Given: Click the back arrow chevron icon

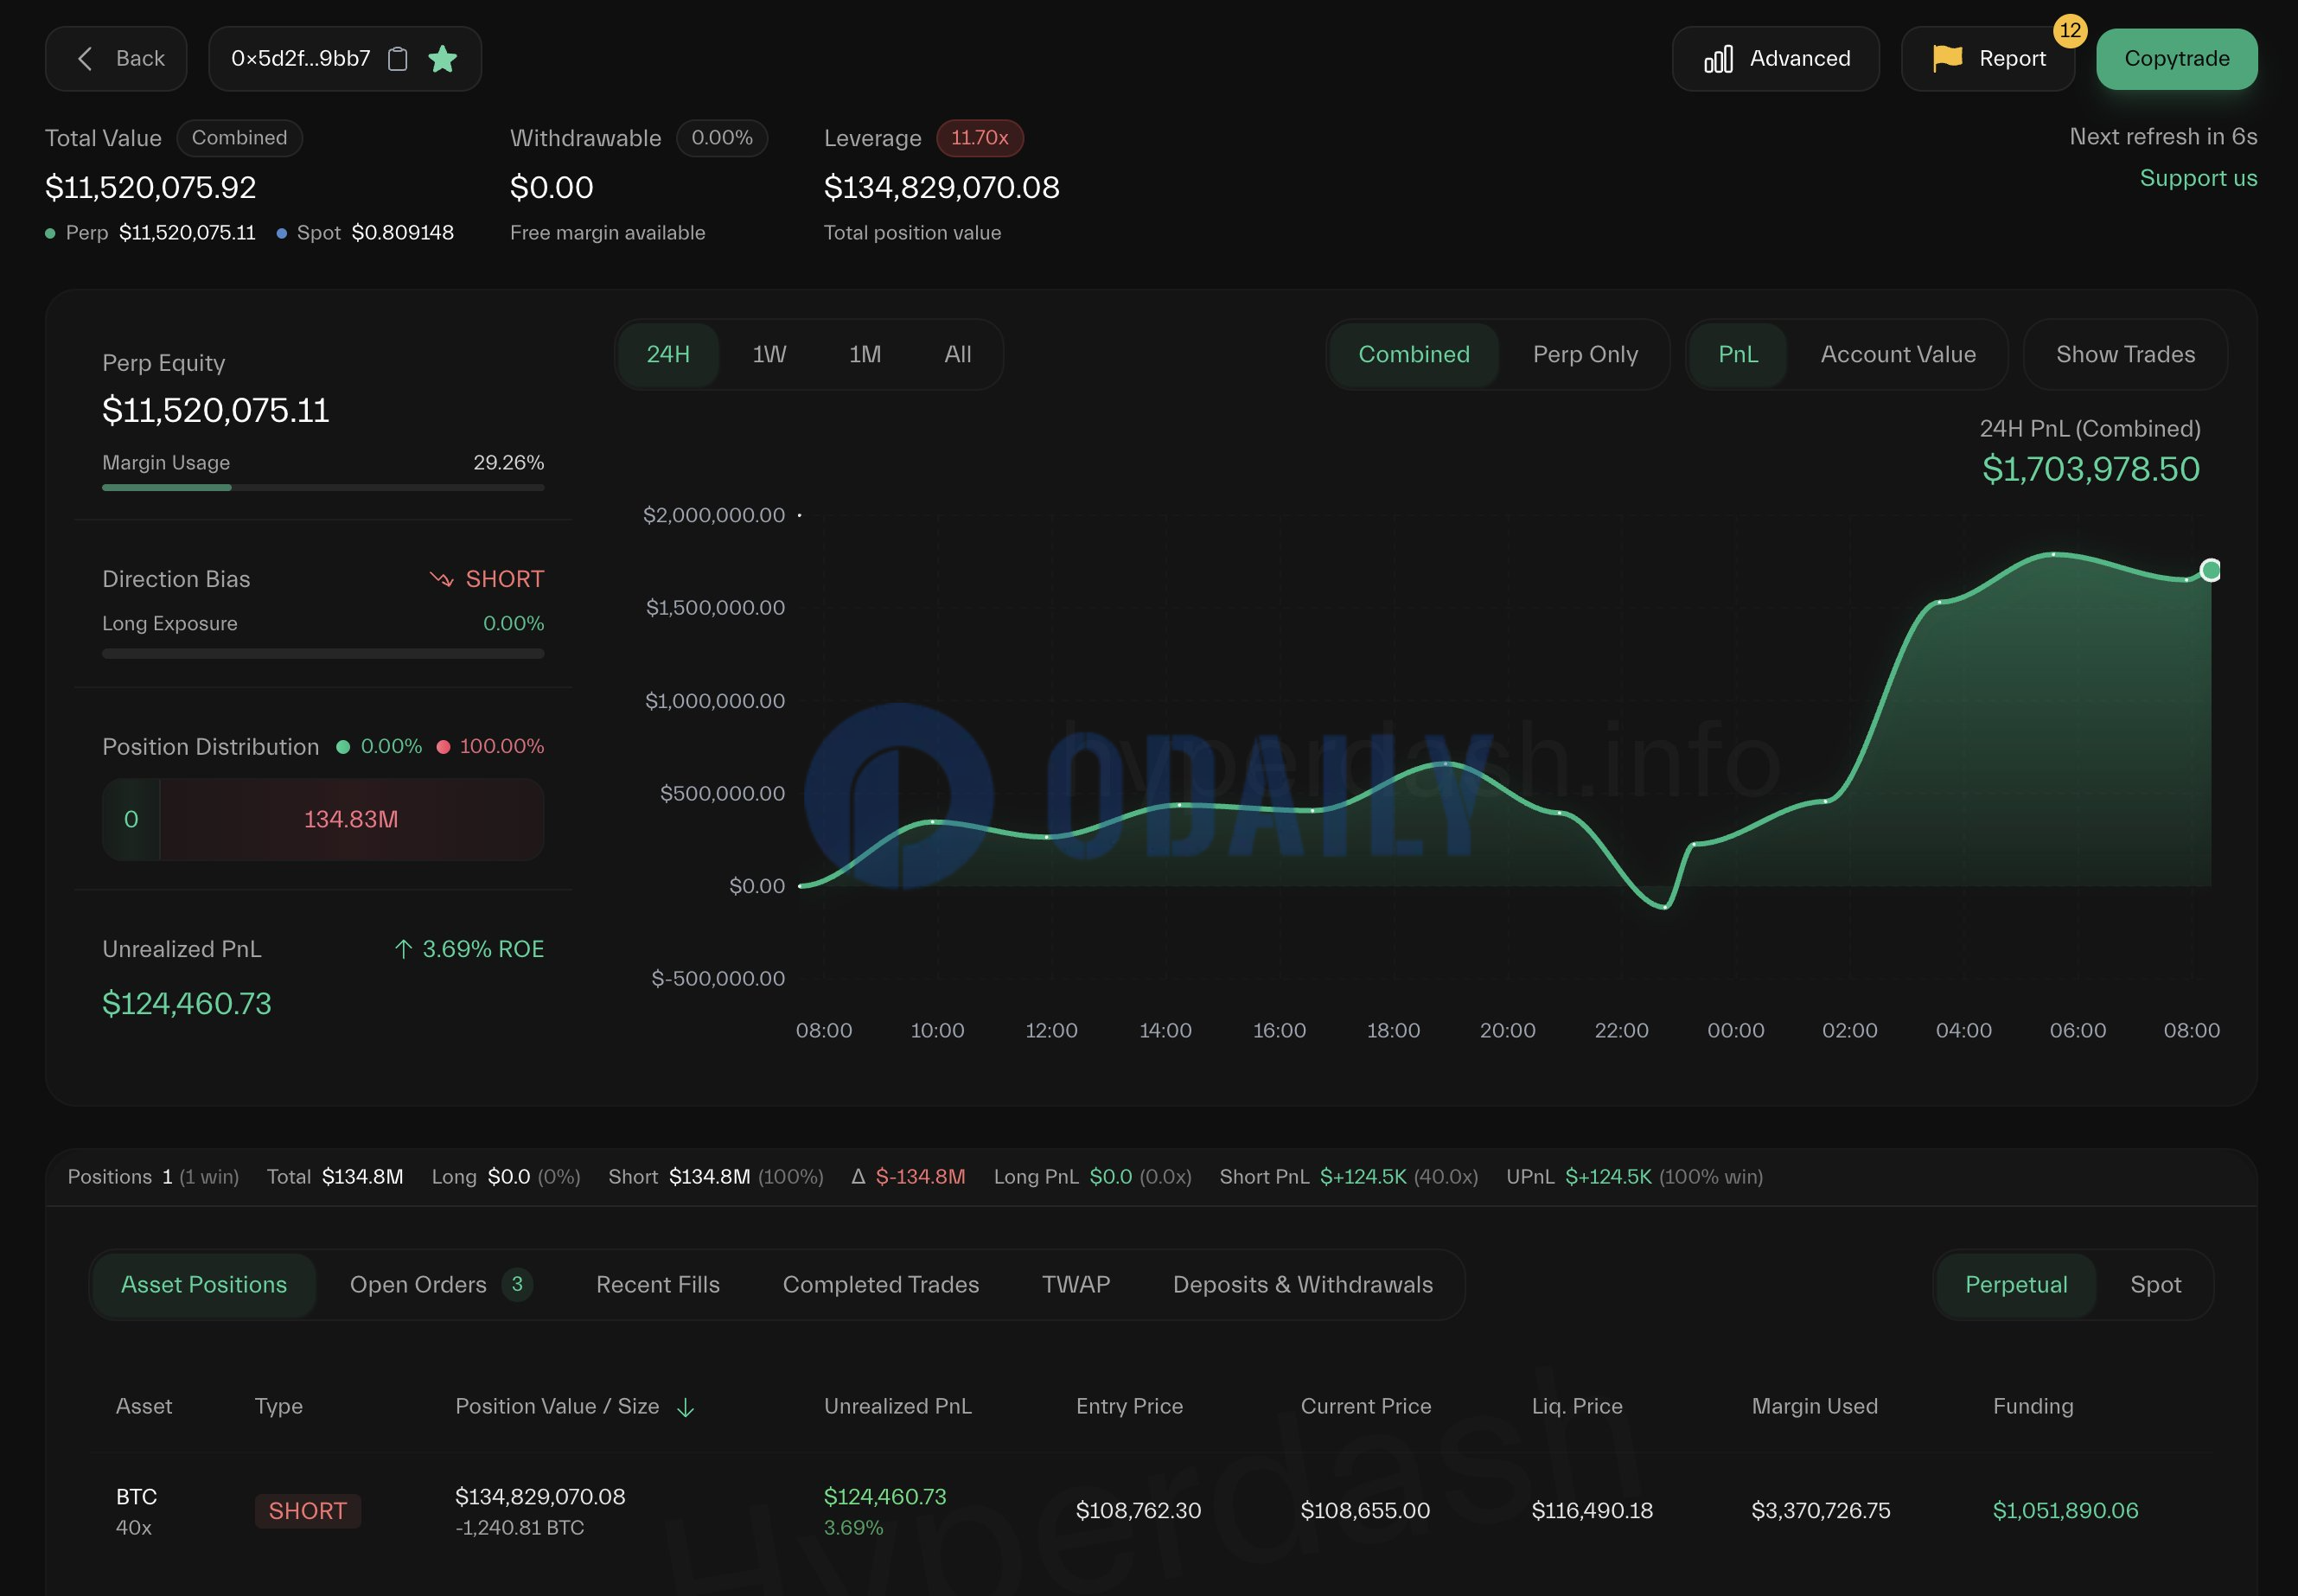Looking at the screenshot, I should click(86, 59).
